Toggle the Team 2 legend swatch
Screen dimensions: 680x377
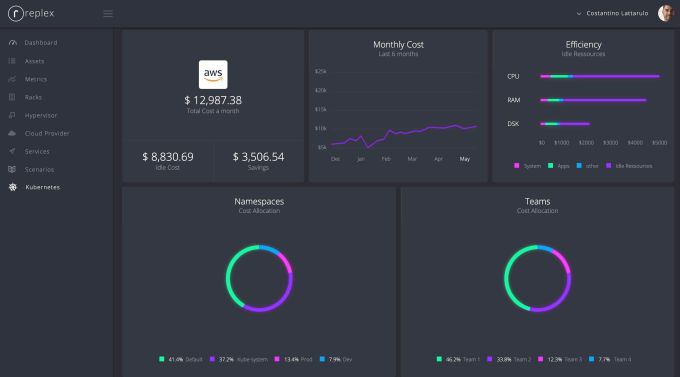pos(490,359)
